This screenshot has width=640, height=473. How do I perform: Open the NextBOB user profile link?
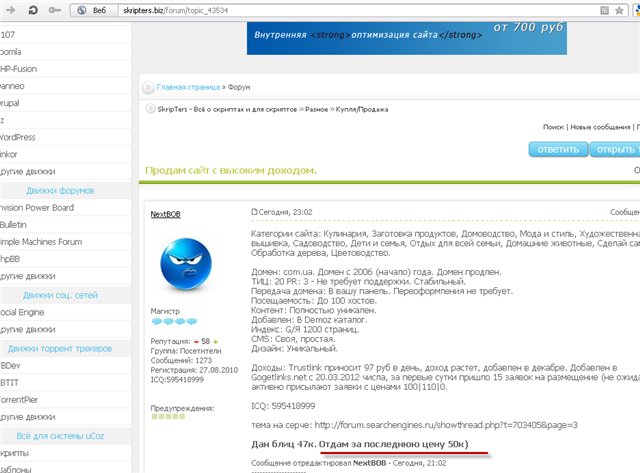click(x=165, y=214)
